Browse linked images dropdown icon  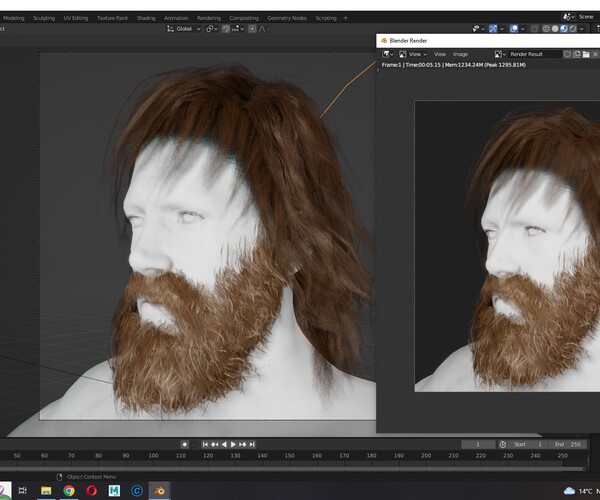click(x=500, y=54)
